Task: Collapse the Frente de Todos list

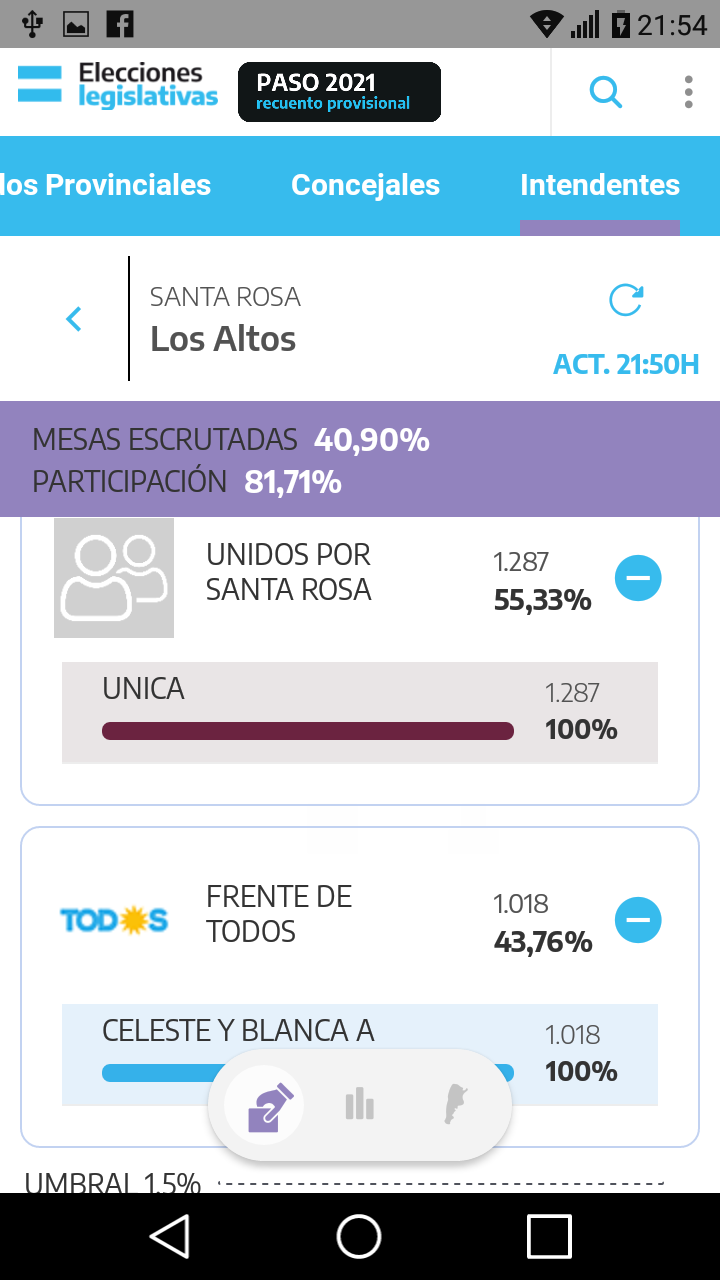Action: point(638,920)
